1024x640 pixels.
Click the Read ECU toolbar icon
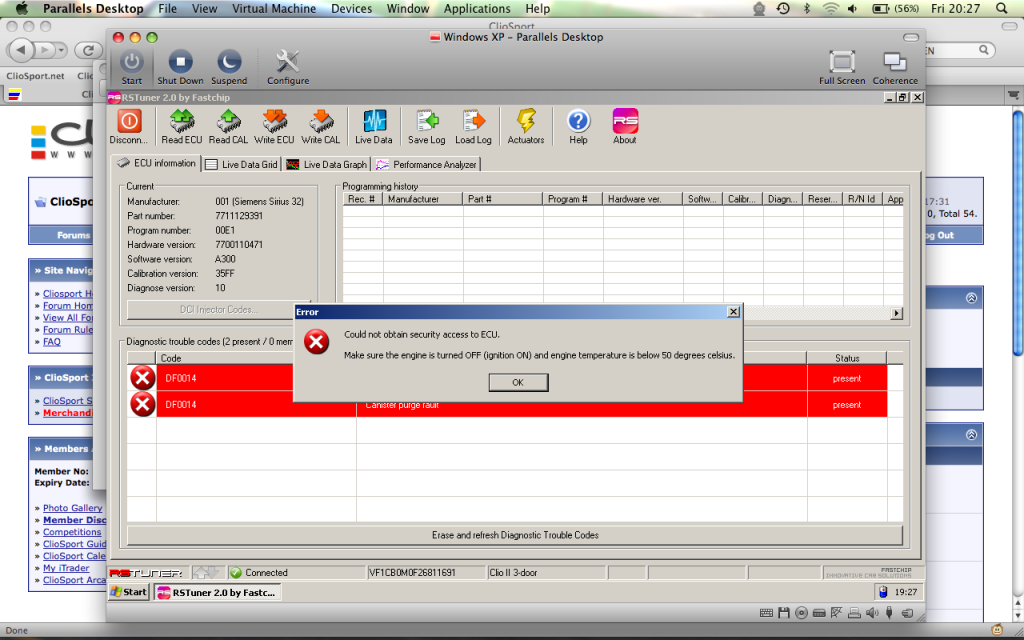[181, 122]
